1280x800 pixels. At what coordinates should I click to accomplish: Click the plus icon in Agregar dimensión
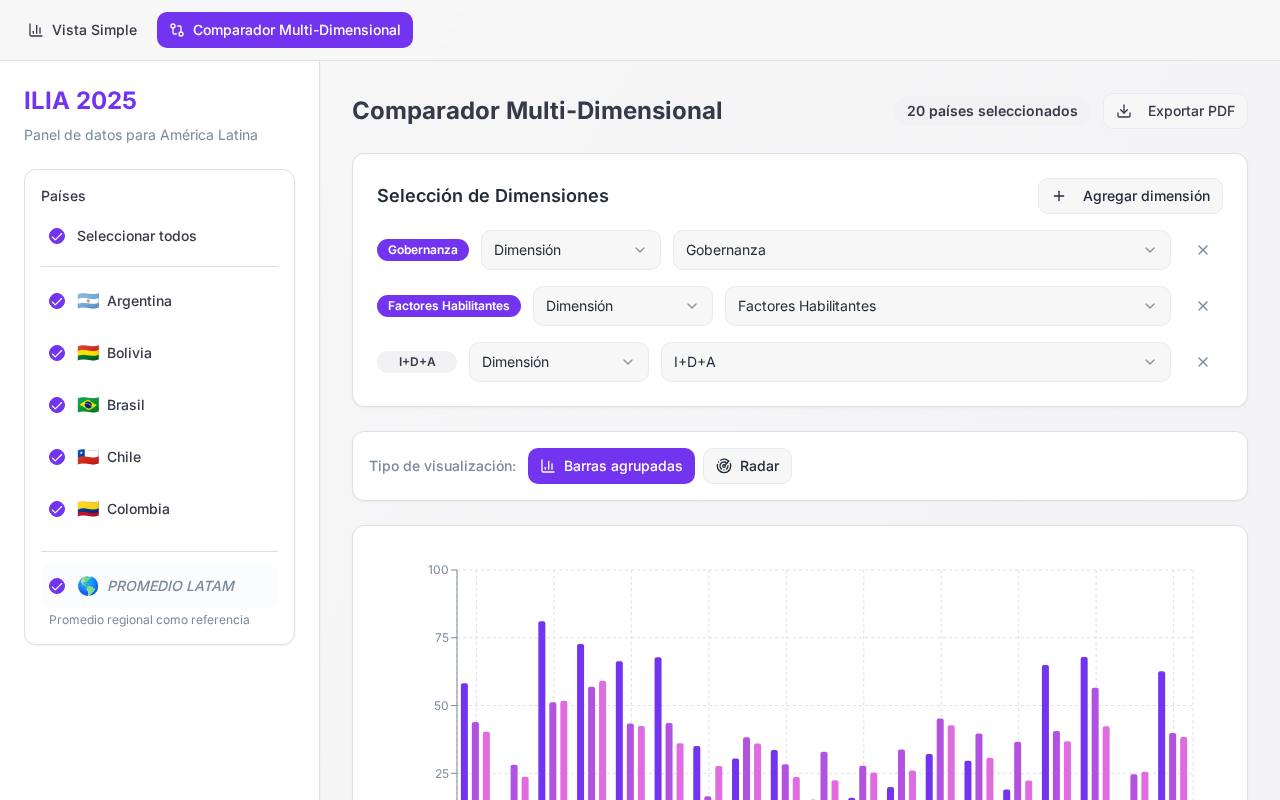pos(1059,196)
